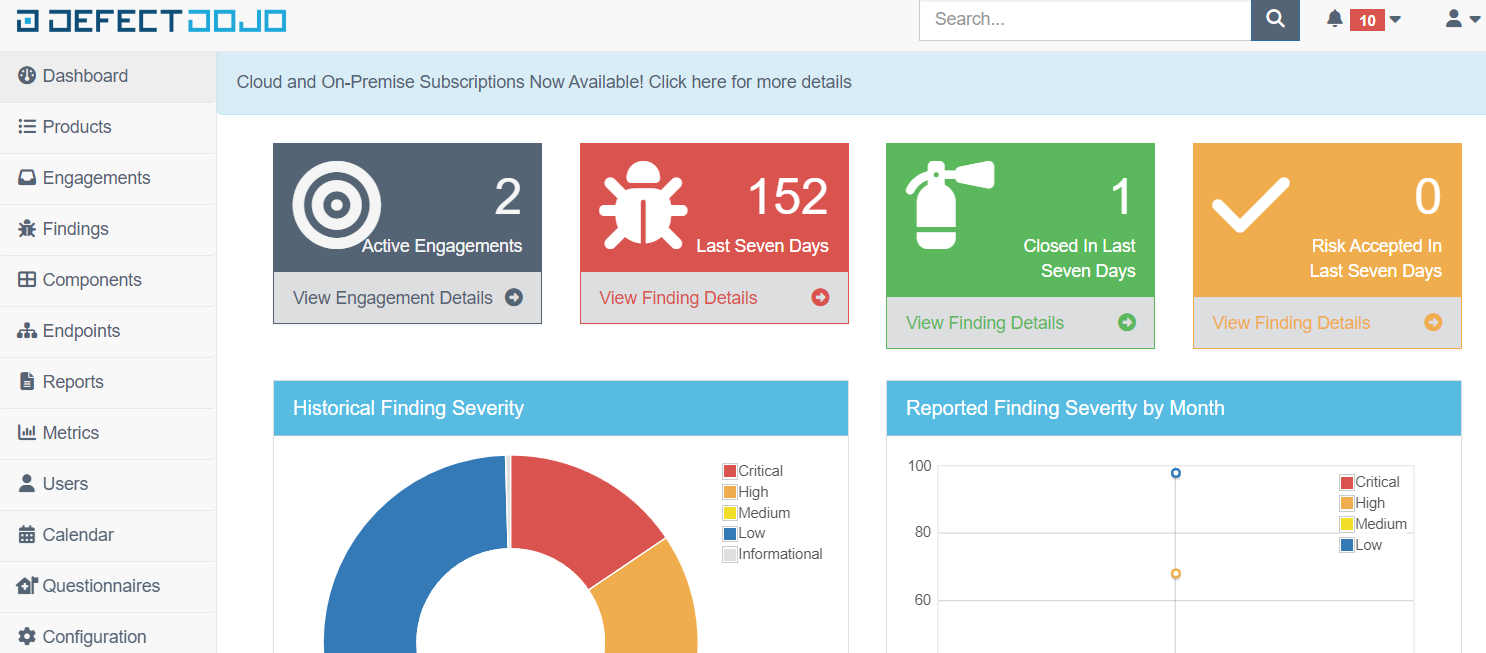Image resolution: width=1486 pixels, height=653 pixels.
Task: Navigate to the Endpoints menu item
Action: [x=108, y=331]
